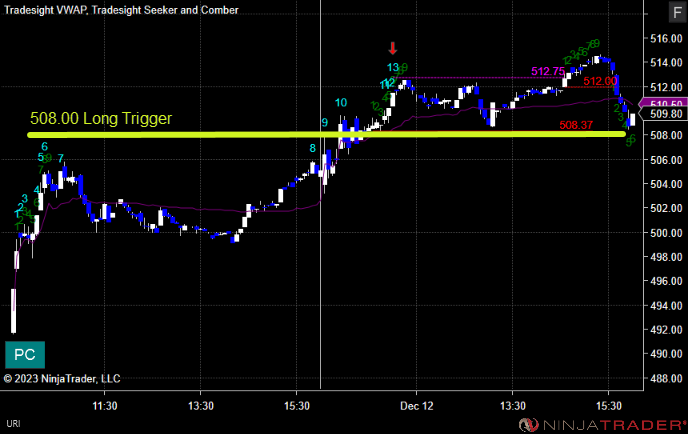Viewport: 688px width, 434px height.
Task: Click the 11:30 time axis label
Action: (x=105, y=406)
